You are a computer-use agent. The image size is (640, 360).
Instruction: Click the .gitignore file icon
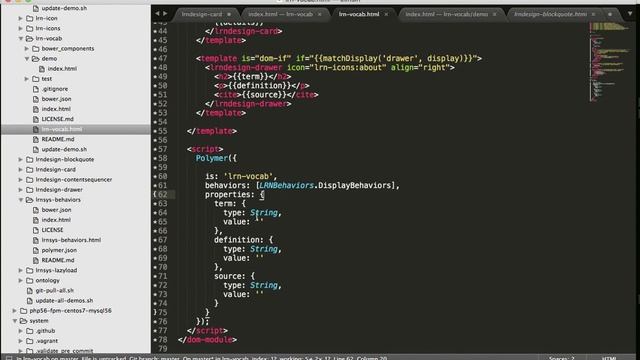click(x=36, y=89)
